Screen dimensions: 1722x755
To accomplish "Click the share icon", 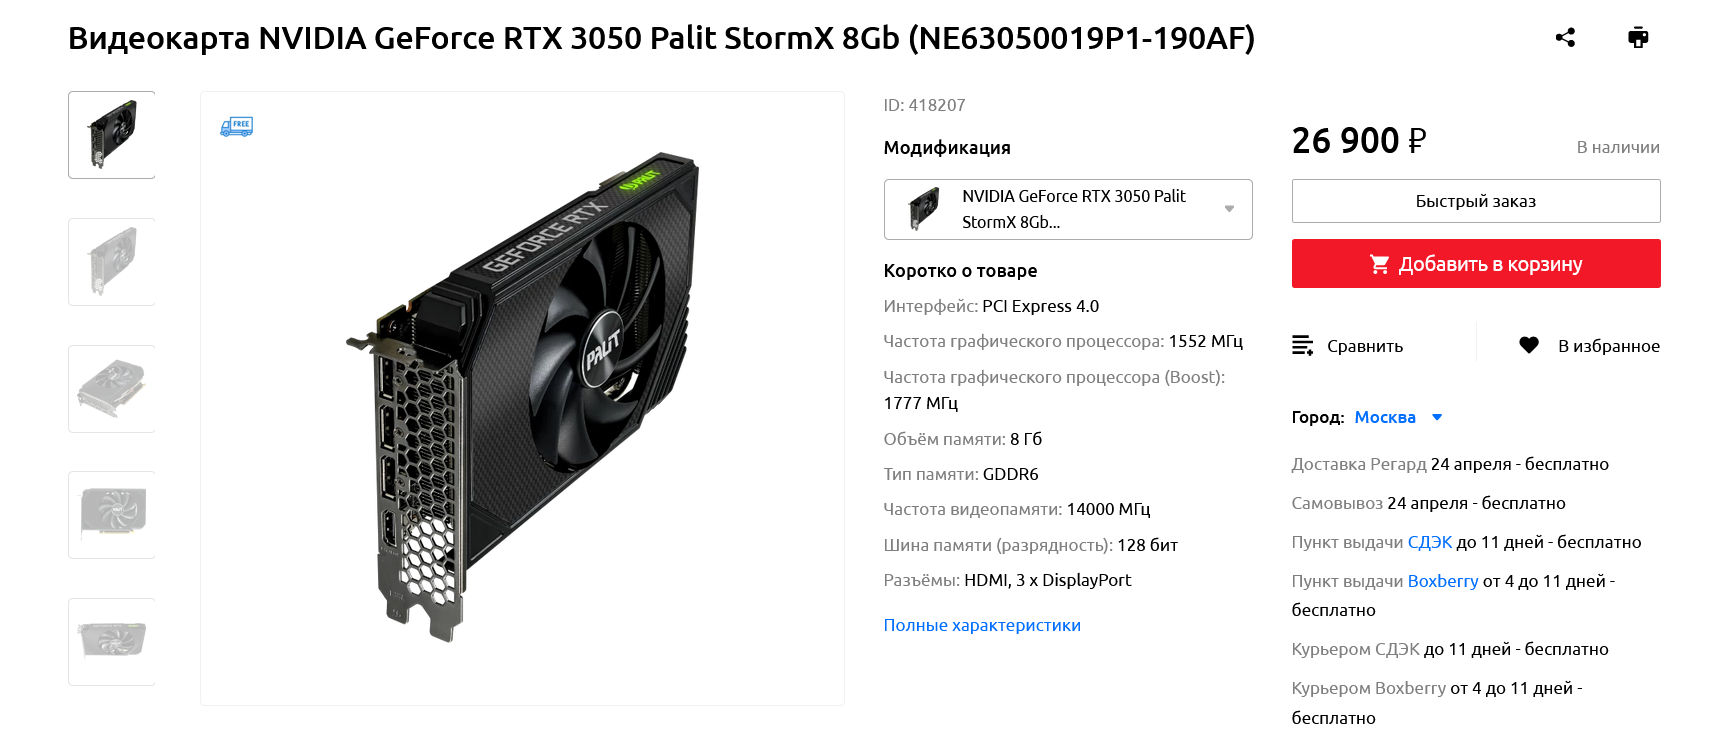I will [1565, 38].
